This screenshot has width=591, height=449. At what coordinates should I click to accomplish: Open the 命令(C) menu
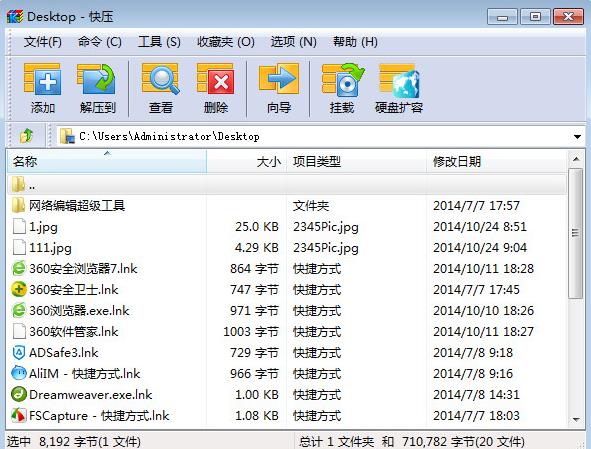click(x=100, y=41)
